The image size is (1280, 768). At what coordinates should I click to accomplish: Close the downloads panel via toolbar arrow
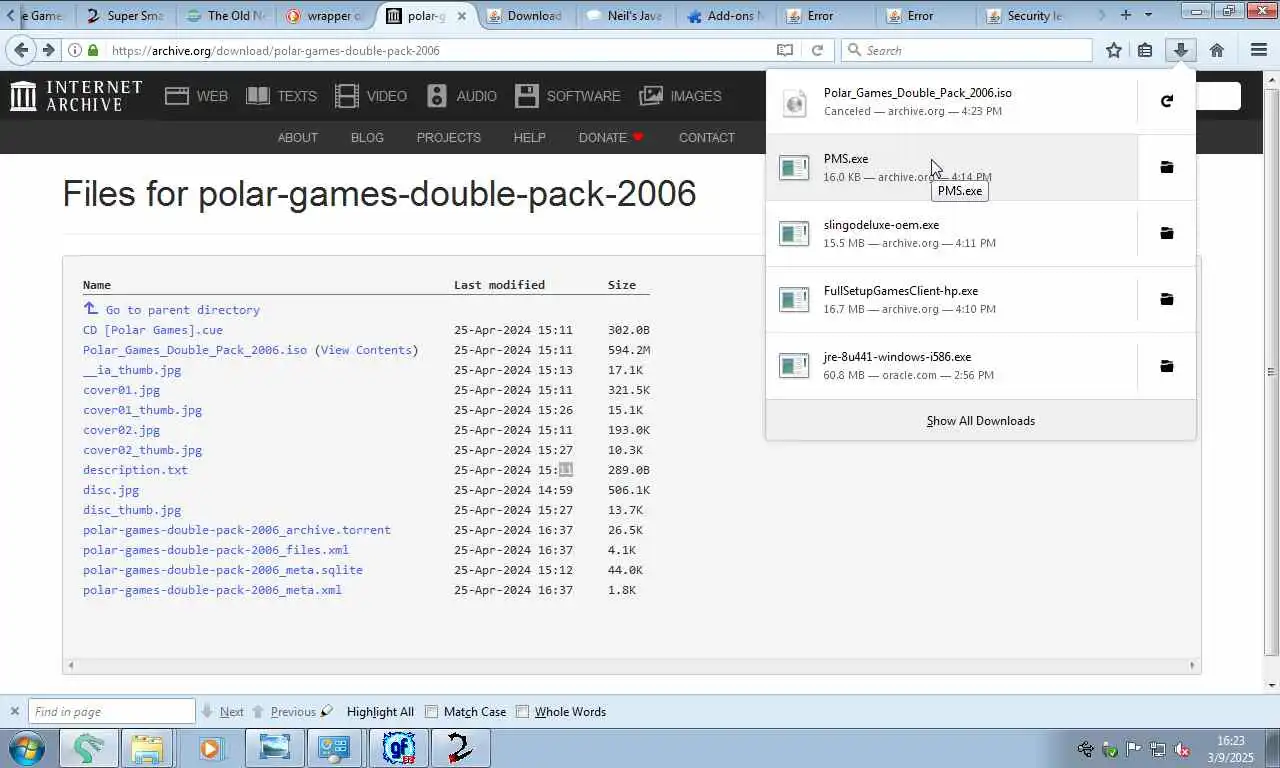[1181, 50]
